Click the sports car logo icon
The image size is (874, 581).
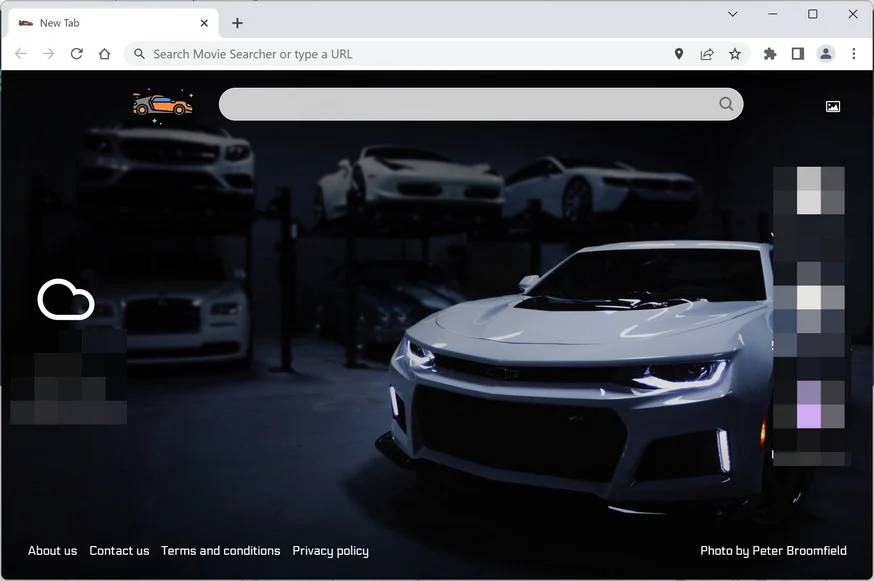162,104
